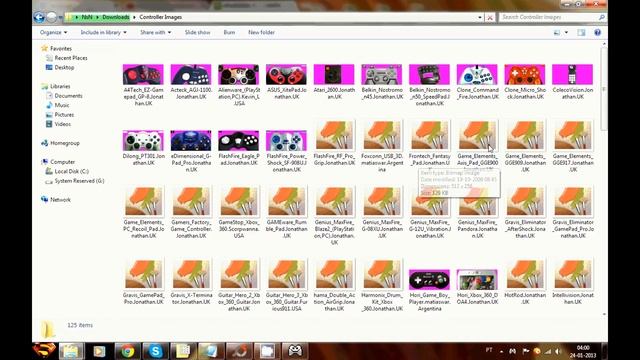Viewport: 640px width, 360px height.
Task: Go to NsN in the address path
Action: 87,17
